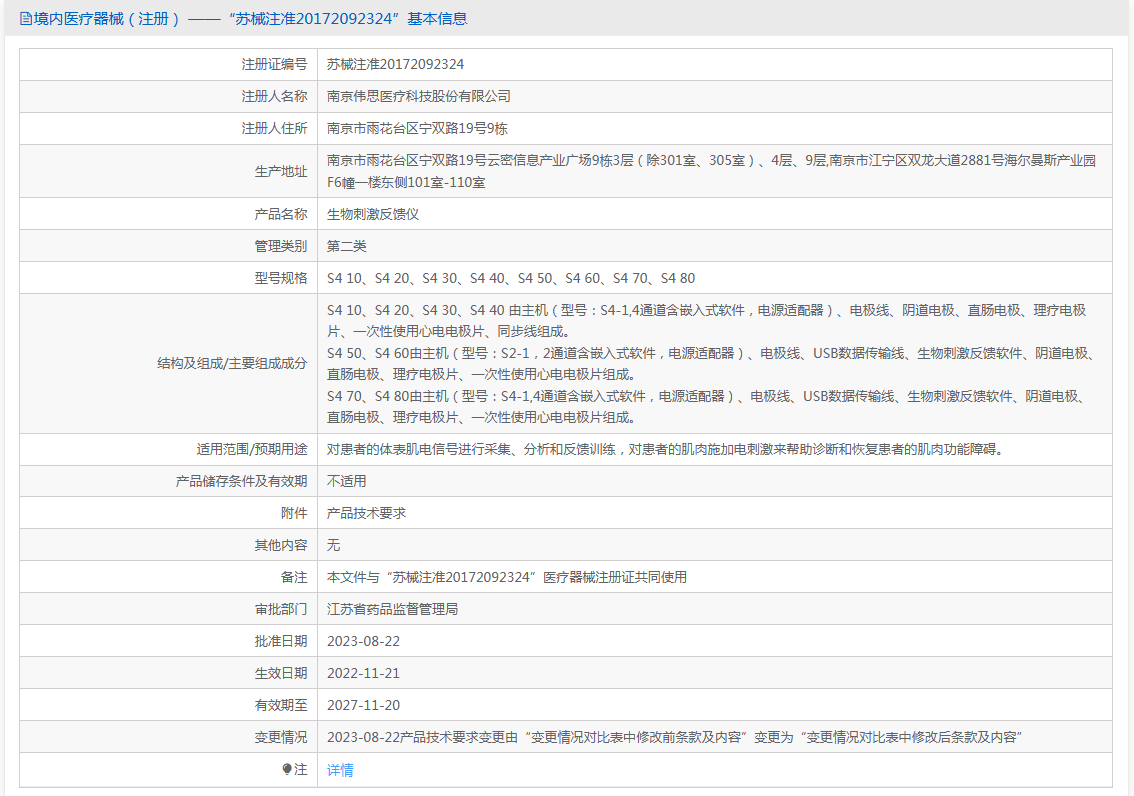Click the document icon in page header
This screenshot has height=796, width=1134.
click(x=25, y=18)
